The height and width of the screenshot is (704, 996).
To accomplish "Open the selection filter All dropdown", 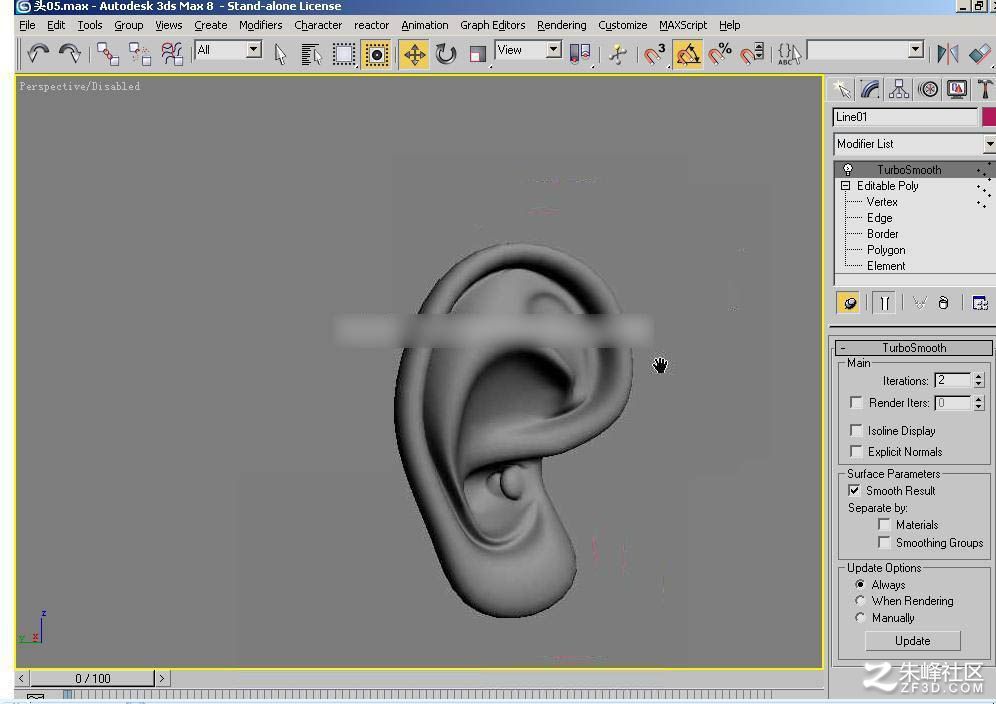I will click(x=253, y=50).
